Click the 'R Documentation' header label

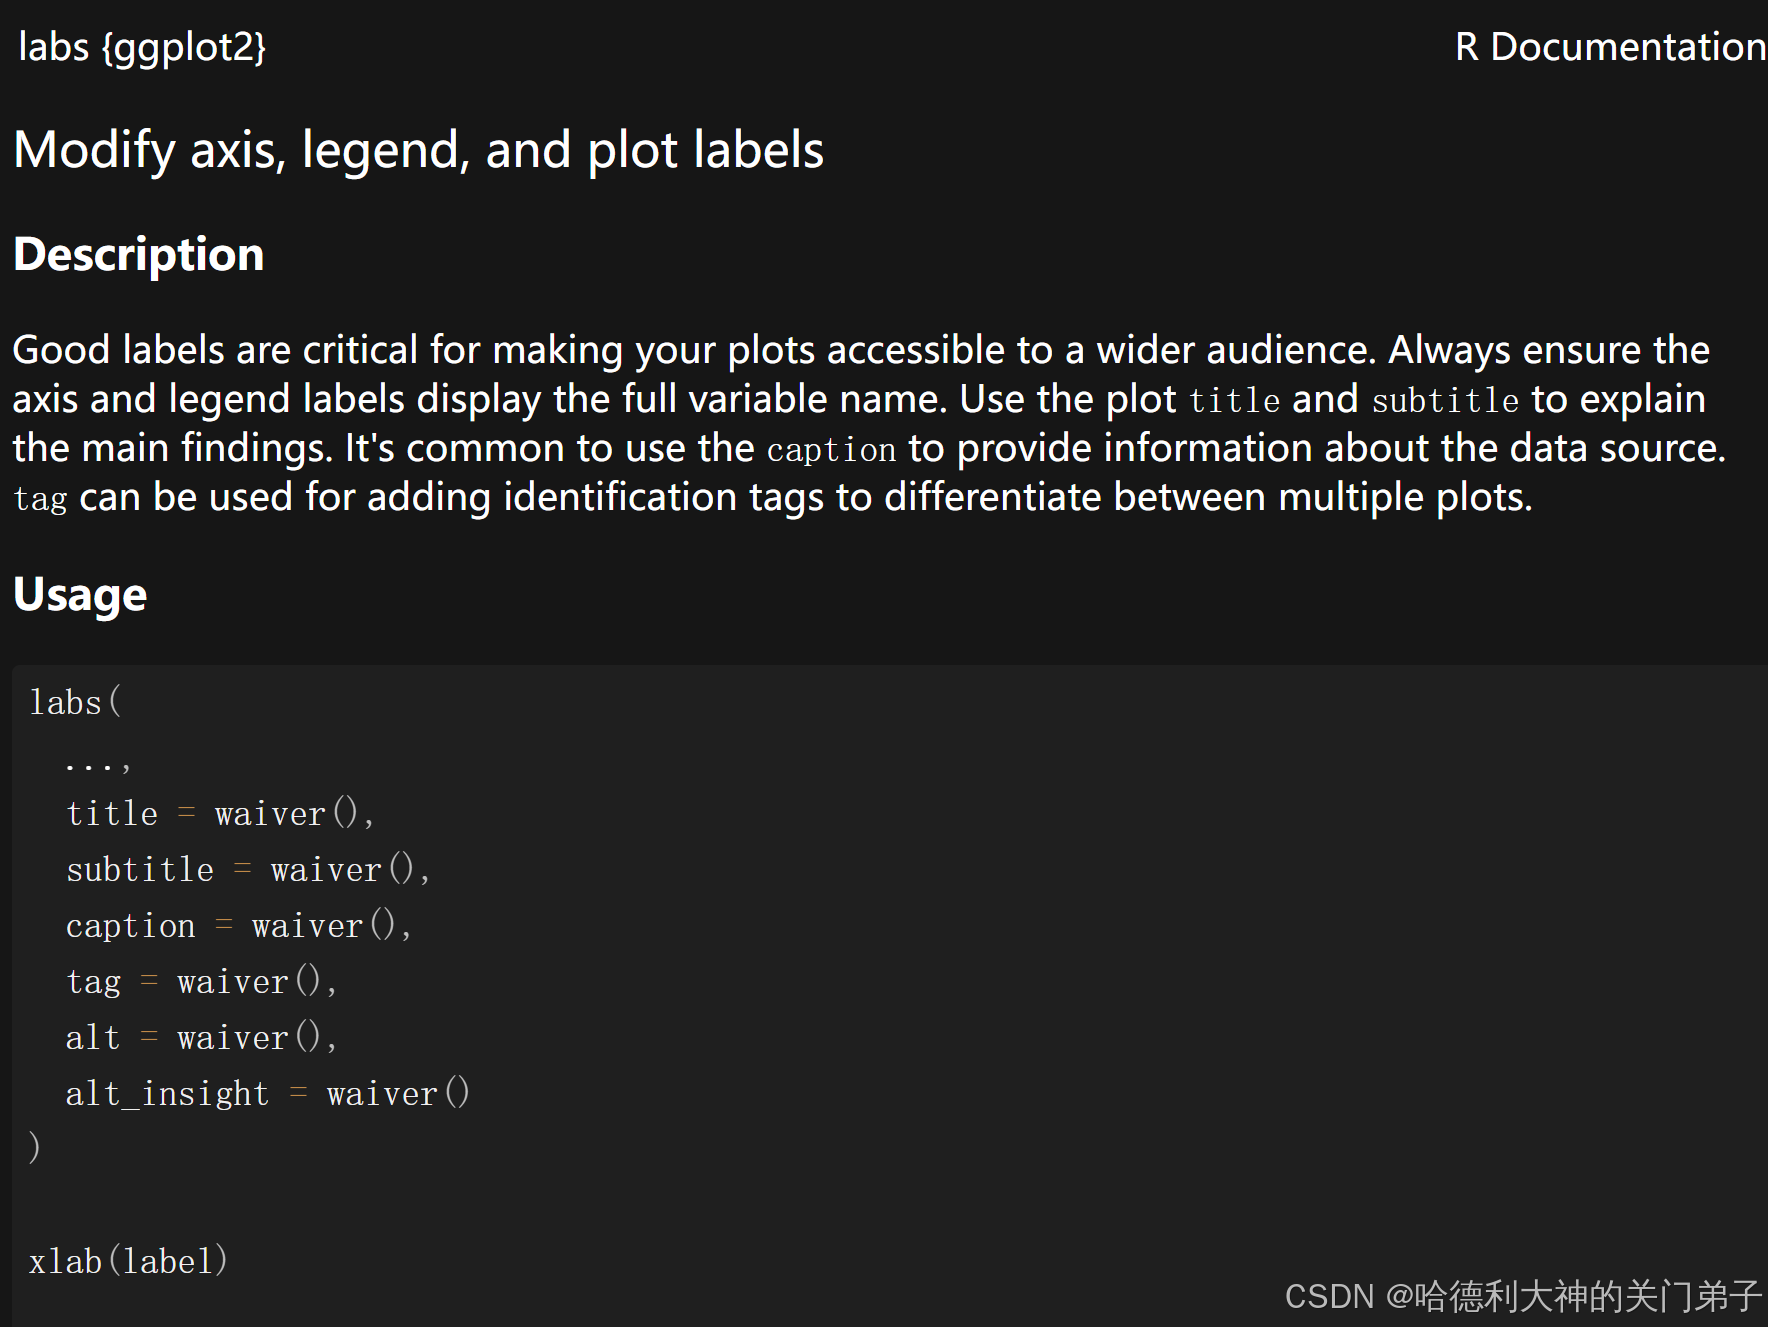coord(1610,47)
